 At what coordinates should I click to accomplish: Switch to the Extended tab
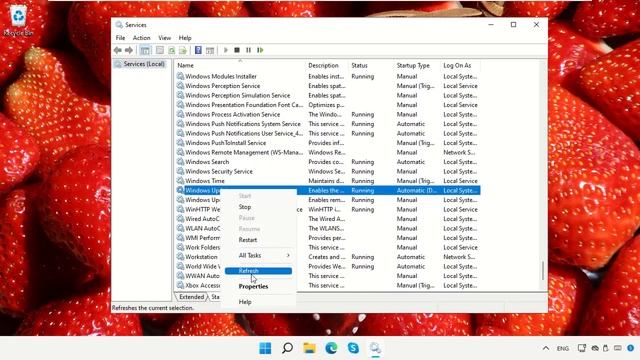(191, 297)
